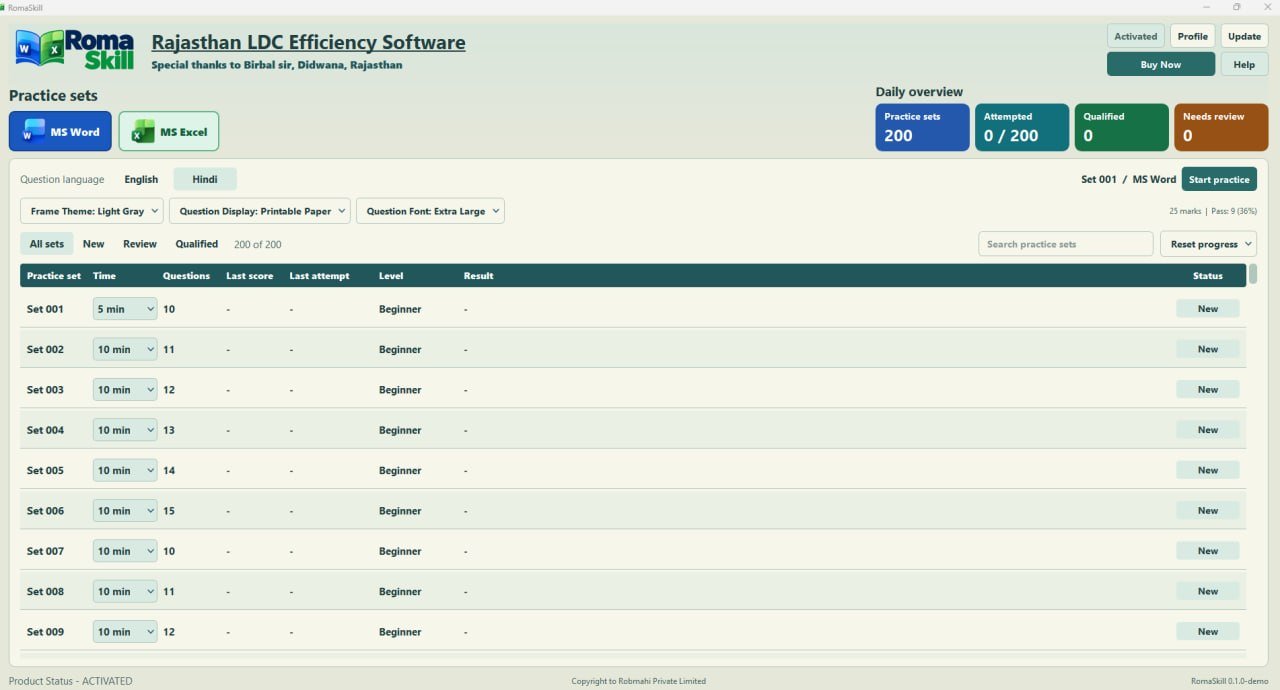Open the Question Display dropdown
Viewport: 1280px width, 690px height.
click(x=260, y=211)
